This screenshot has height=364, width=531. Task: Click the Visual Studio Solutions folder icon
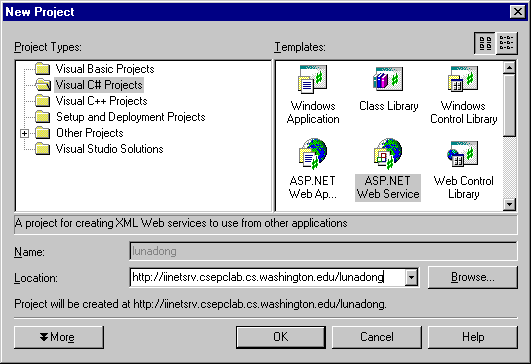[43, 149]
